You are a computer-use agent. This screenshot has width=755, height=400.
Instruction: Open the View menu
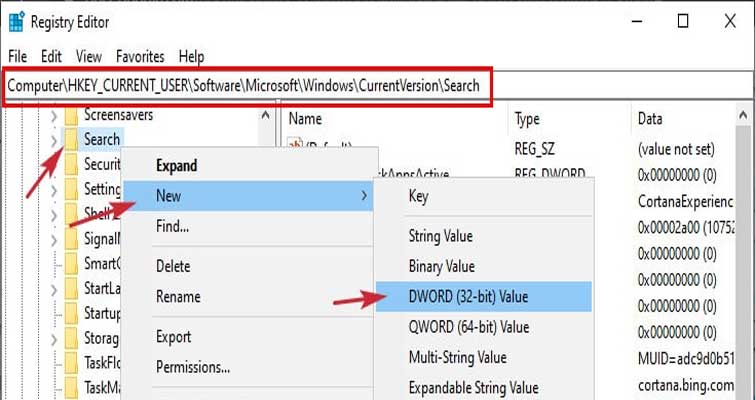tap(89, 57)
